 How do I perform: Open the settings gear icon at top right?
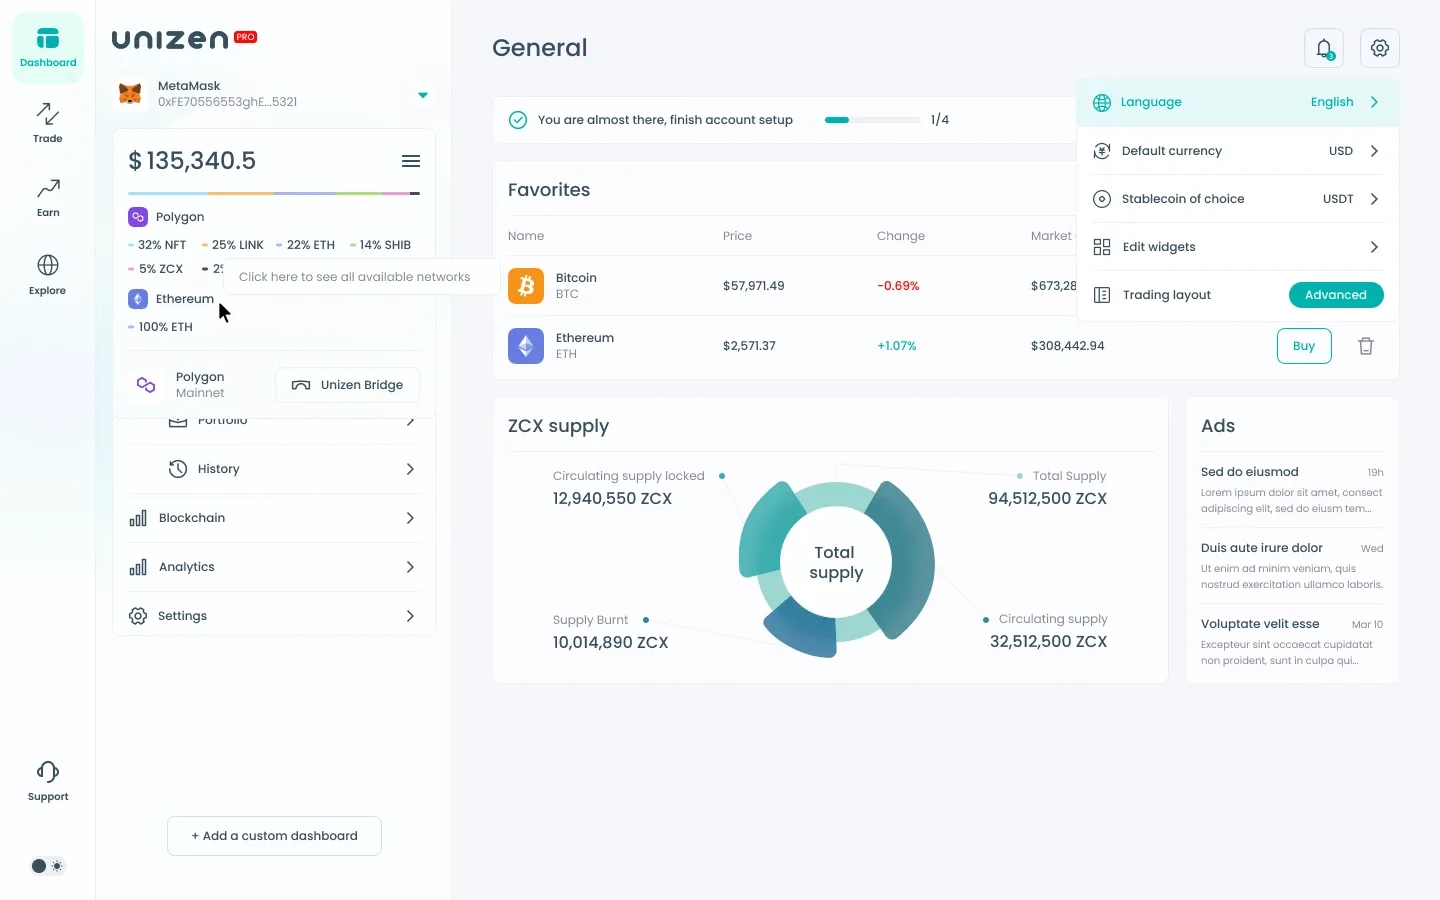pyautogui.click(x=1380, y=48)
